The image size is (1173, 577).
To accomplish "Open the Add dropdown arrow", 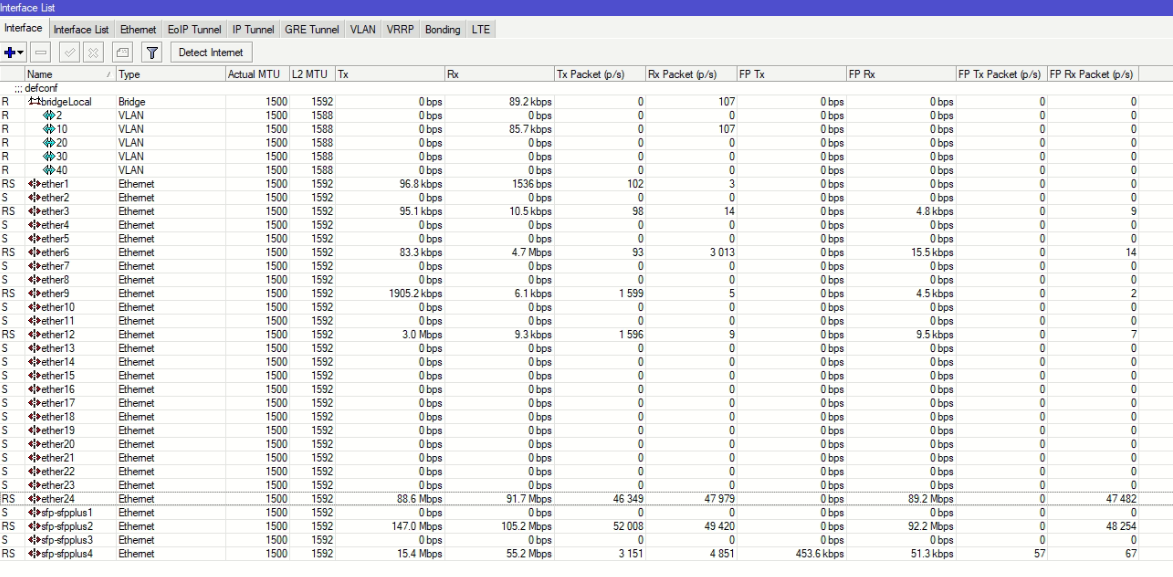I will pos(21,52).
